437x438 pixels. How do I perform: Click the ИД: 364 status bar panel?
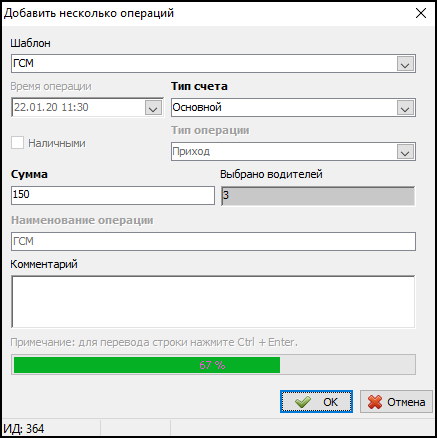(51, 428)
